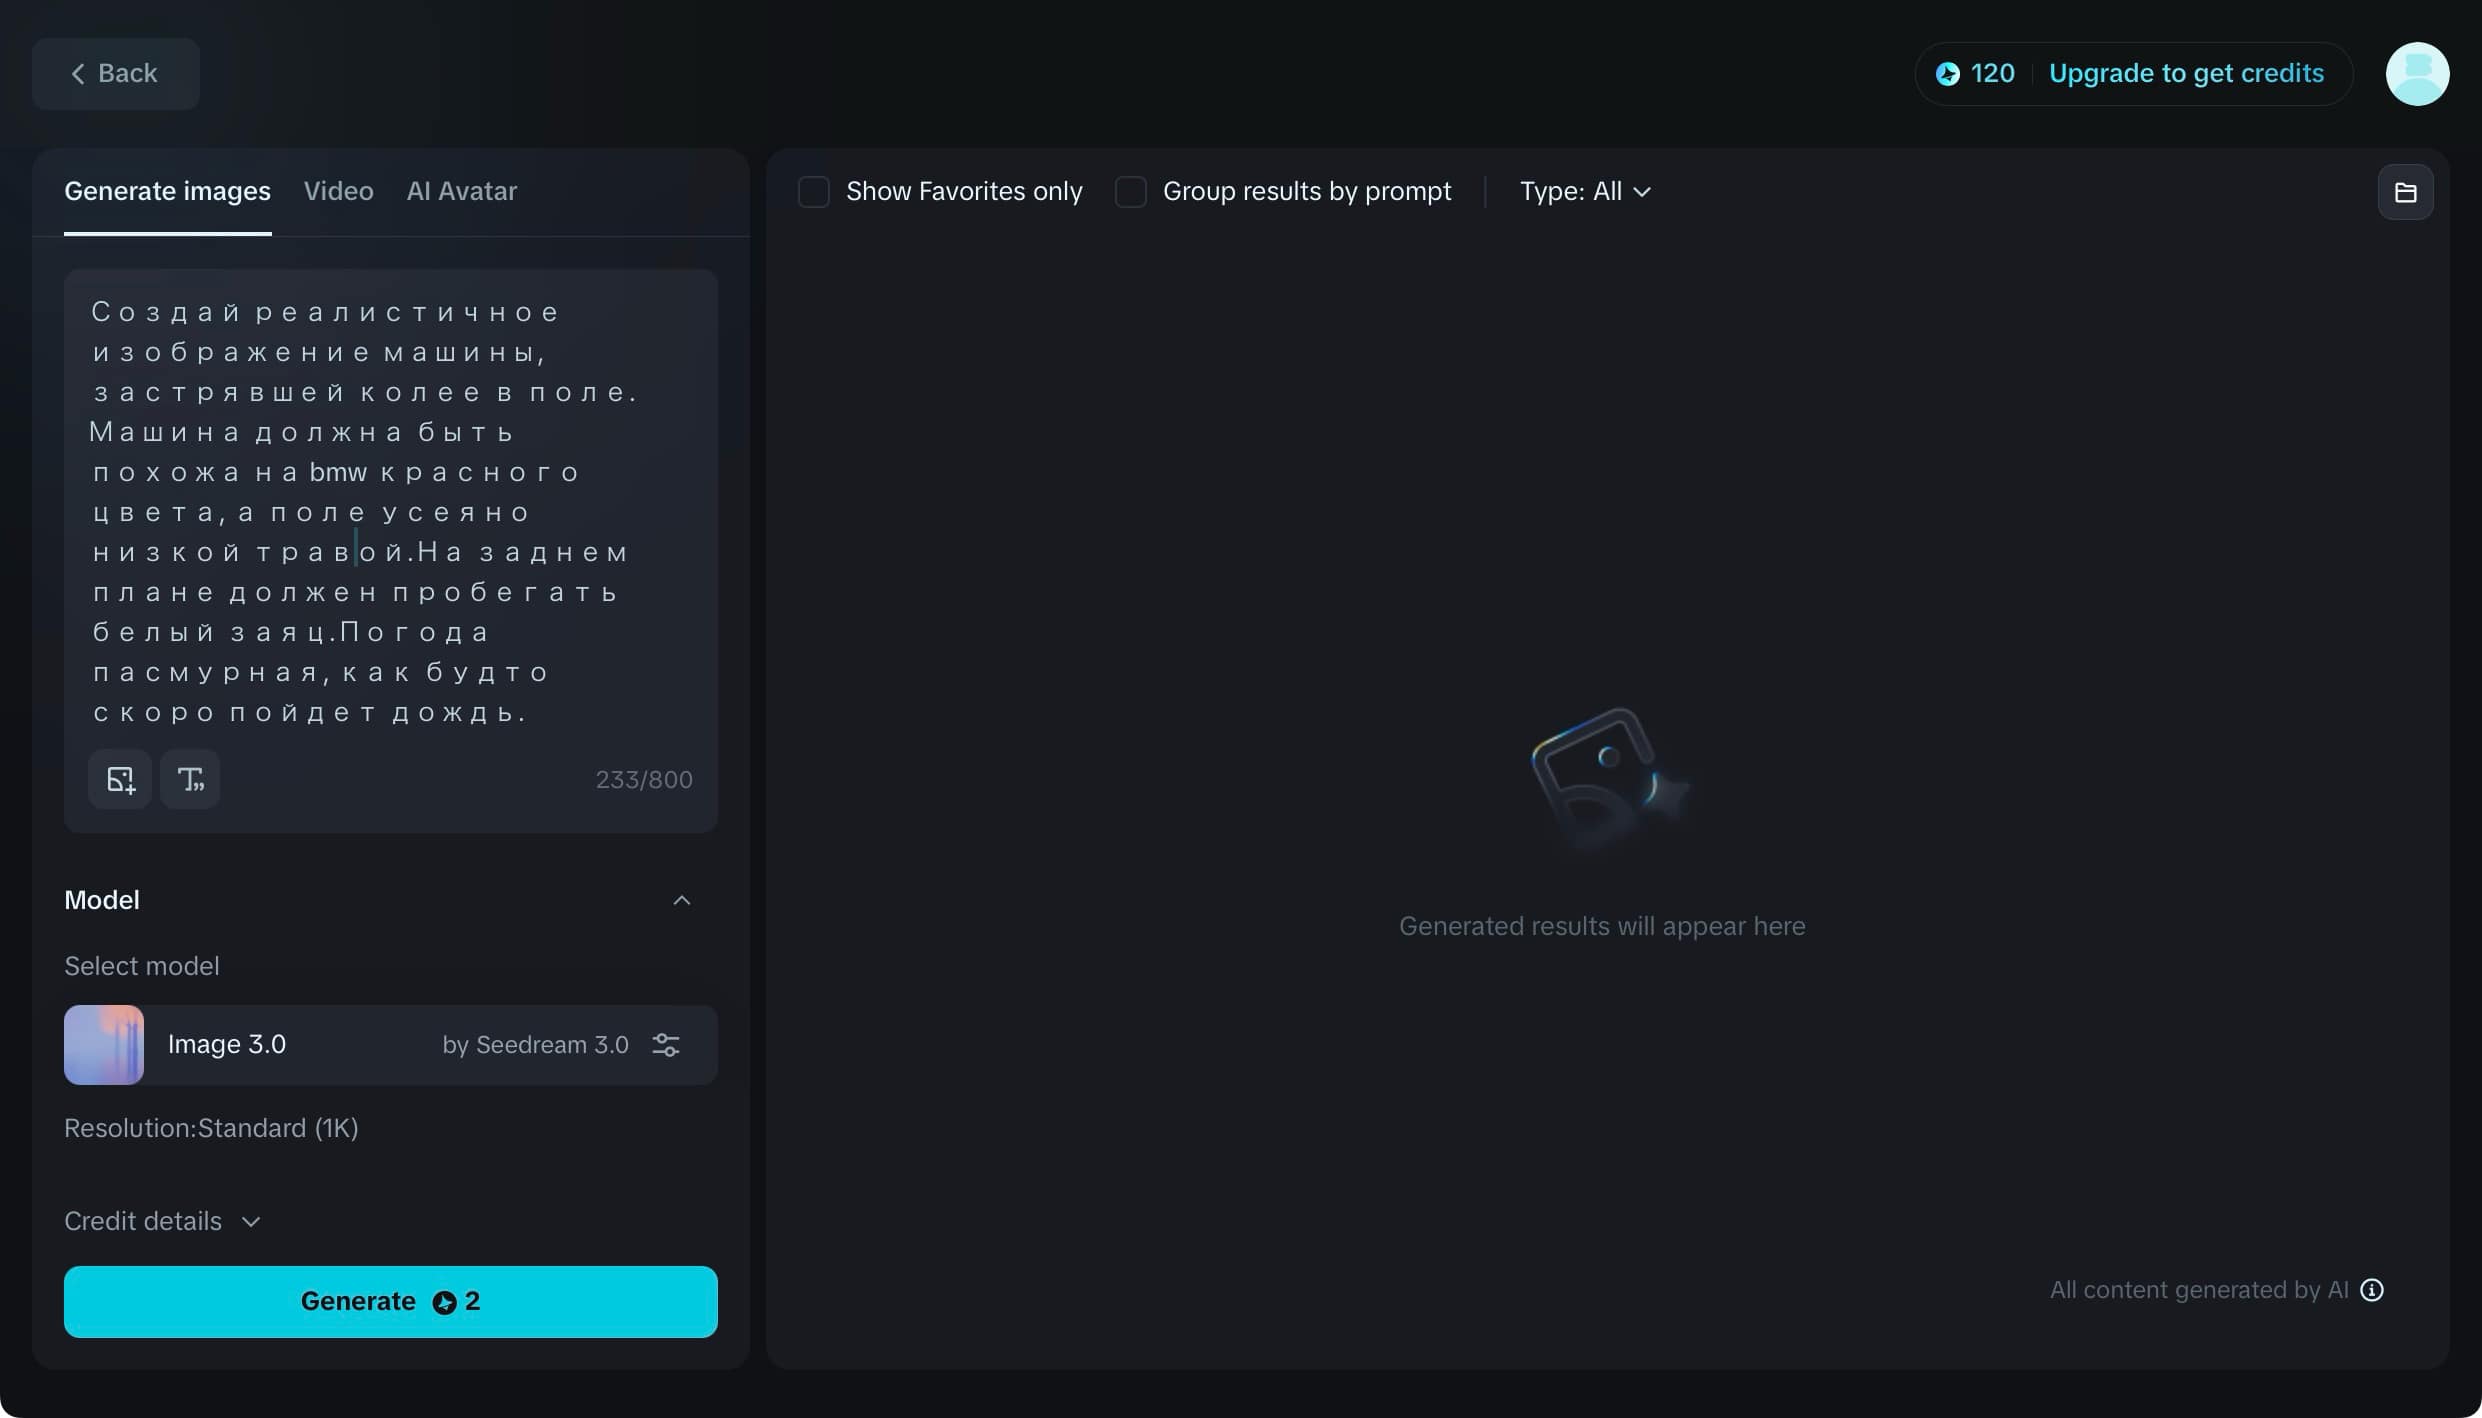Click the text style icon under prompt
Screen dimensions: 2482x1418
(190, 779)
